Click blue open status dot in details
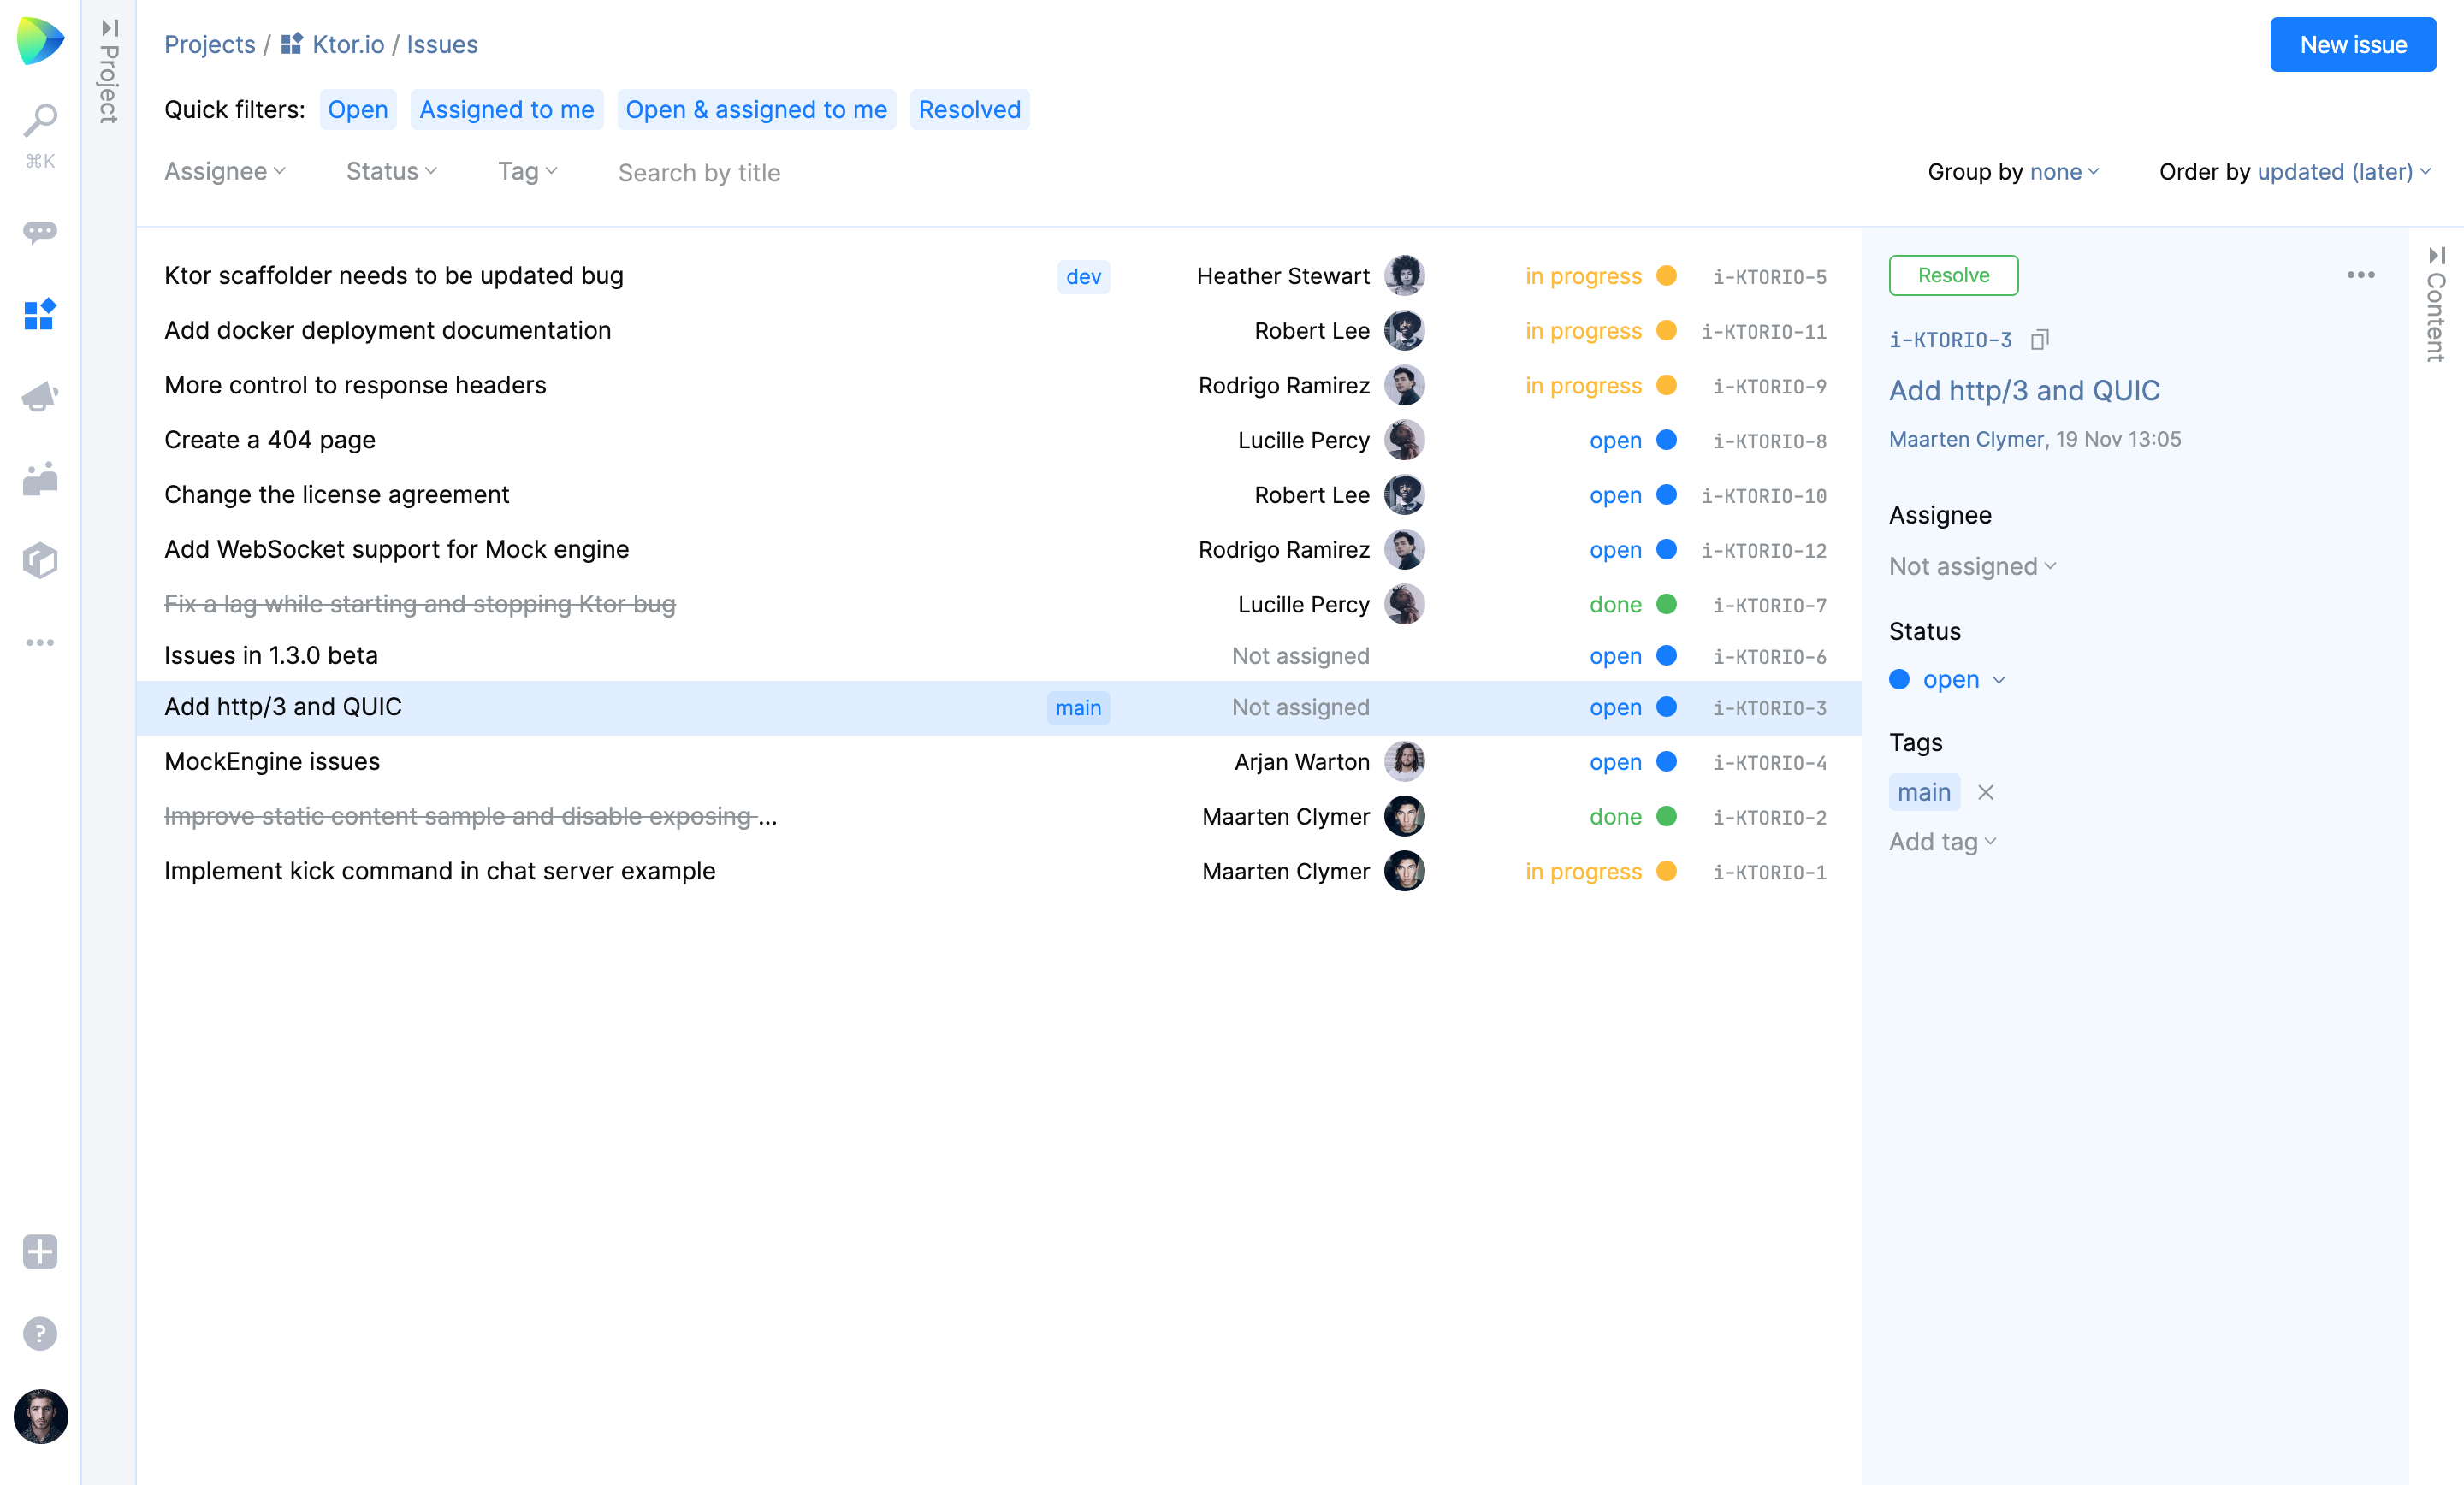This screenshot has height=1485, width=2464. (x=1899, y=680)
